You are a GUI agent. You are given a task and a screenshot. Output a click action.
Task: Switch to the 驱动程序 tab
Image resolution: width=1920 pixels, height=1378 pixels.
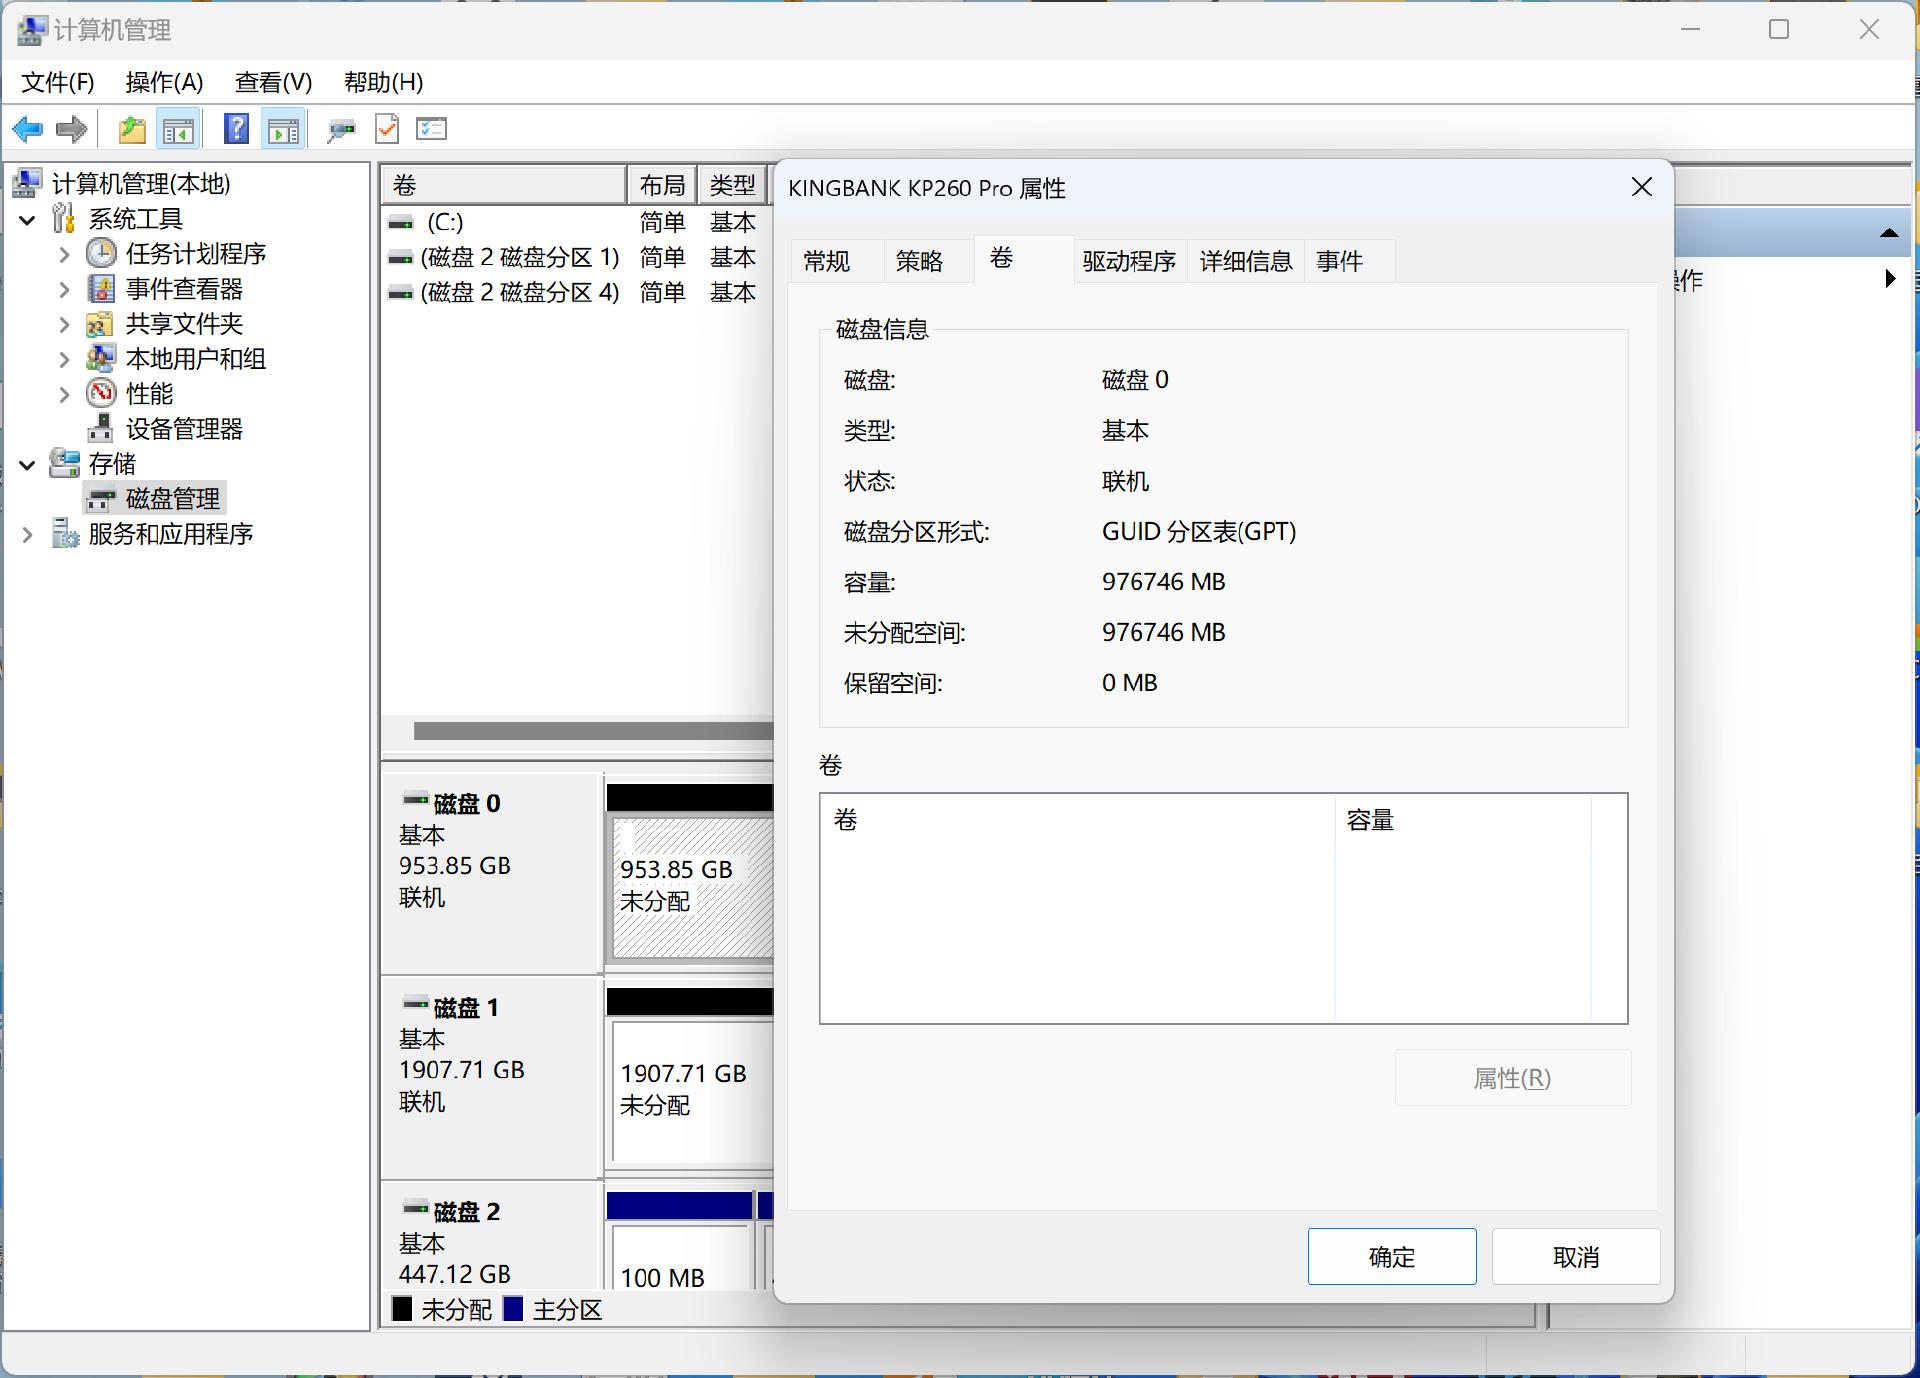pos(1129,260)
